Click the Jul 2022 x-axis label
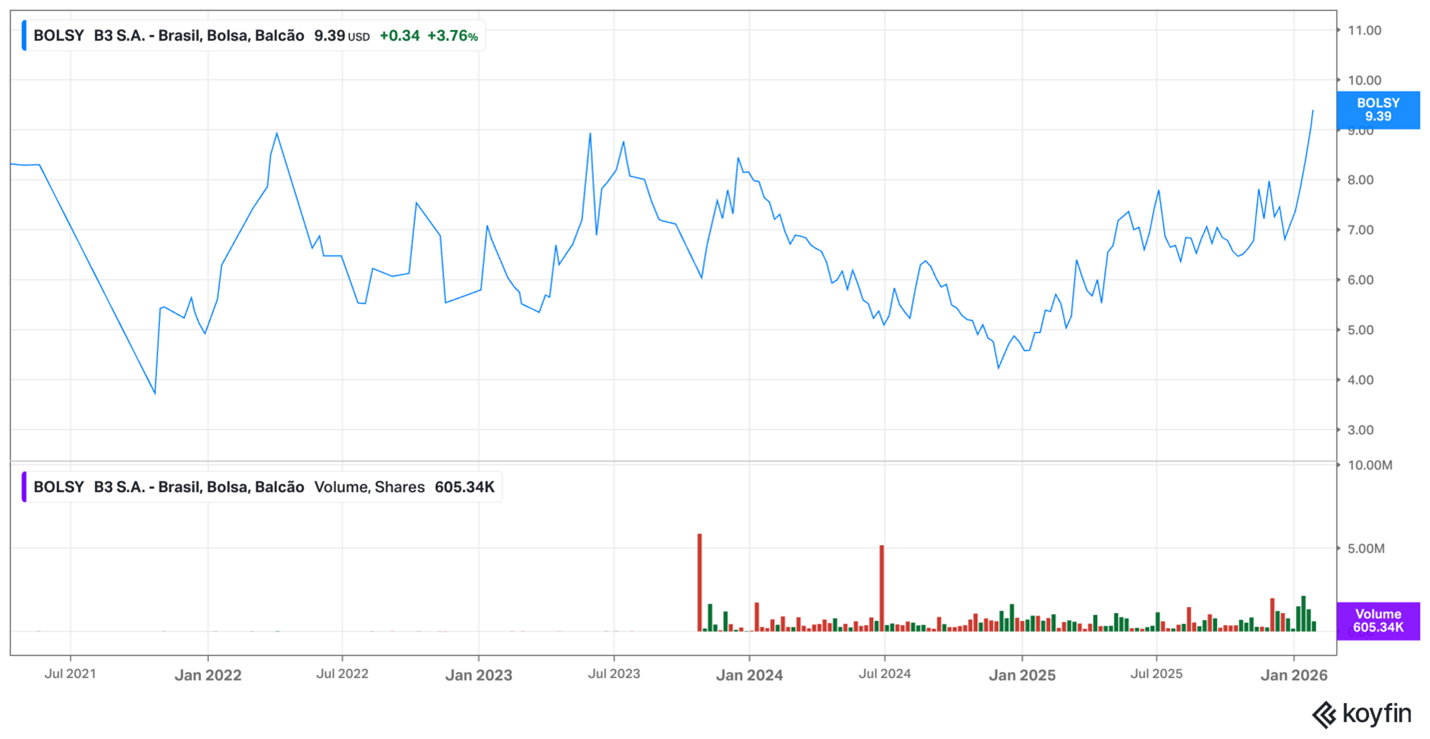 pos(342,674)
